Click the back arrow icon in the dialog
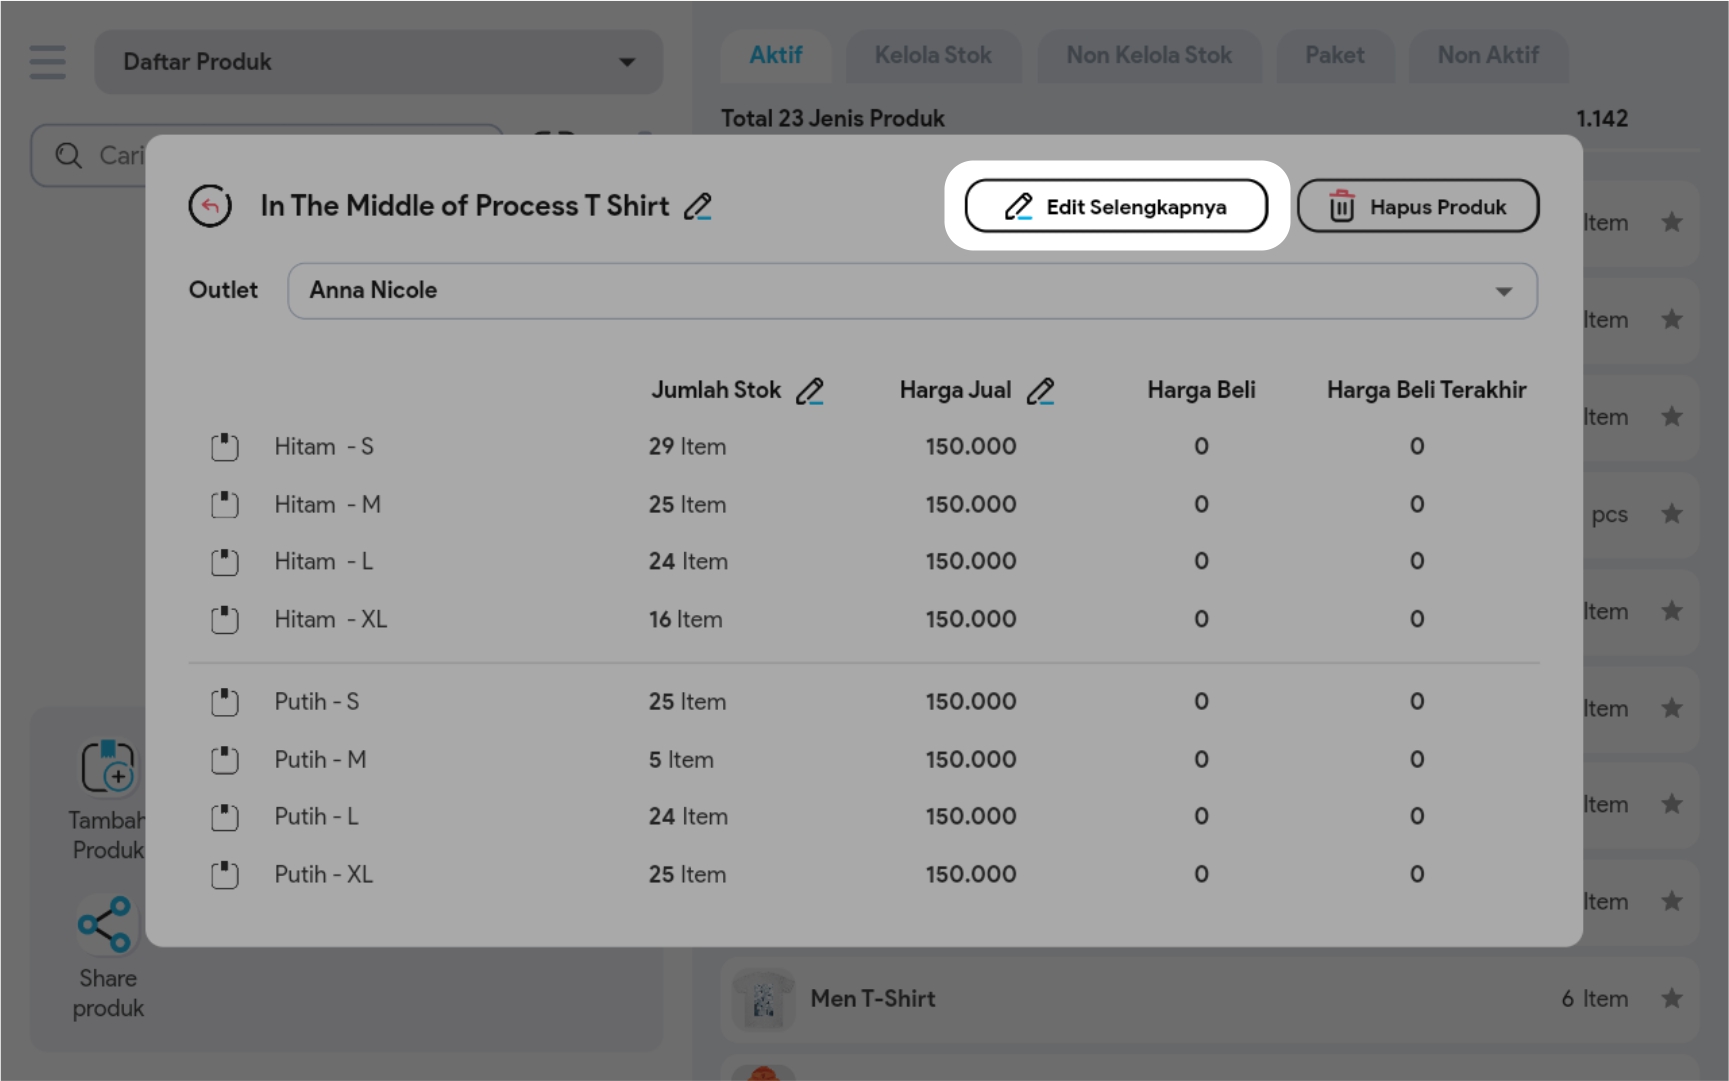This screenshot has width=1729, height=1081. click(210, 206)
